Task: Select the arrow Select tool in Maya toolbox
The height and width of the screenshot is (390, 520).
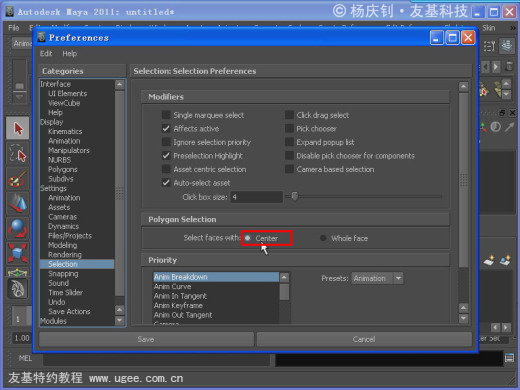Action: pyautogui.click(x=18, y=128)
